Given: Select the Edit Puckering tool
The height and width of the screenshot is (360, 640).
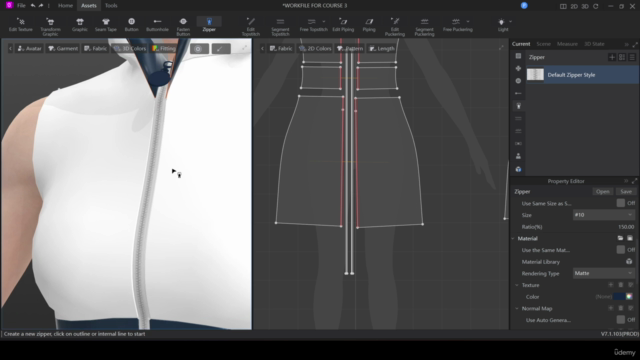Looking at the screenshot, I should coord(395,27).
